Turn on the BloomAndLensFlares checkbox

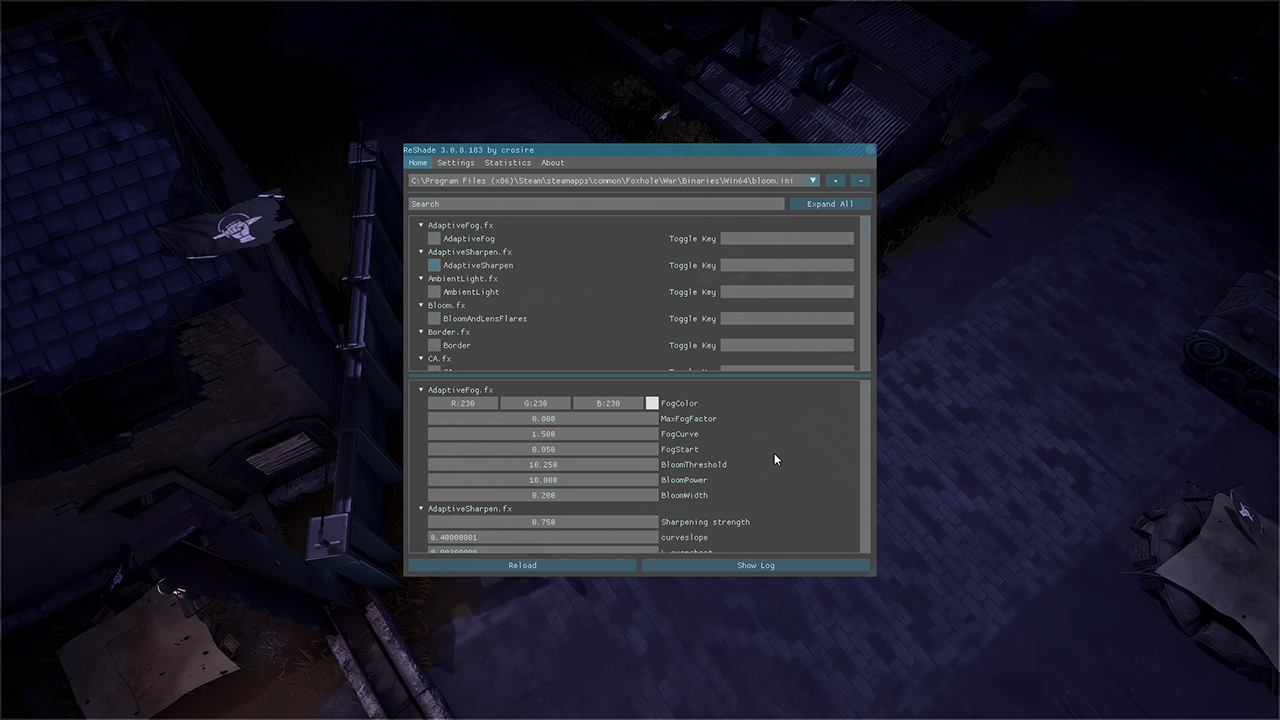434,319
